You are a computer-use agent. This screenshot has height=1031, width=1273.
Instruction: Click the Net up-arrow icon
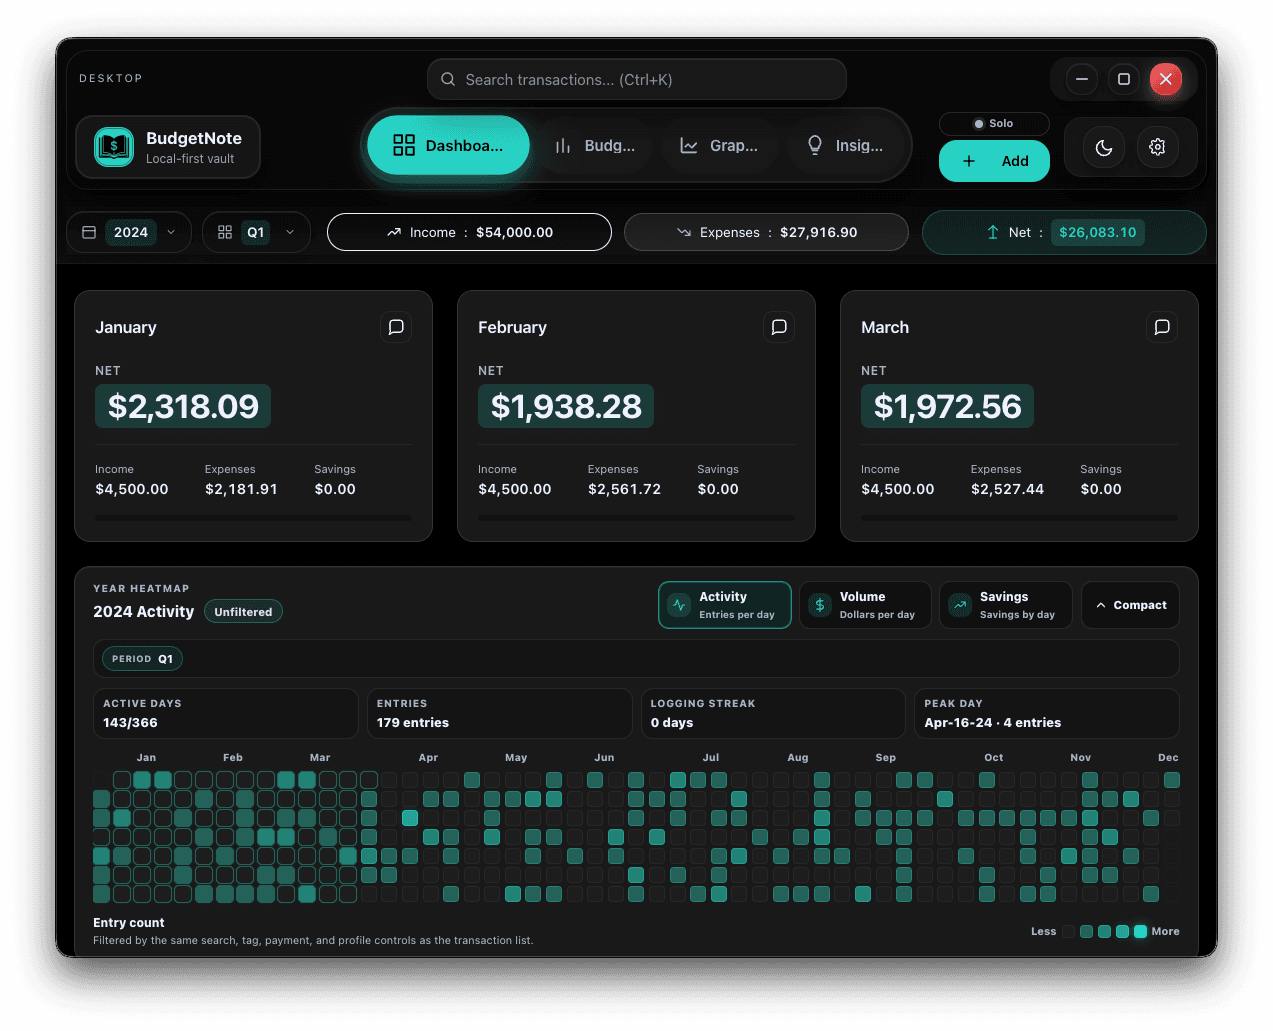[x=993, y=232]
